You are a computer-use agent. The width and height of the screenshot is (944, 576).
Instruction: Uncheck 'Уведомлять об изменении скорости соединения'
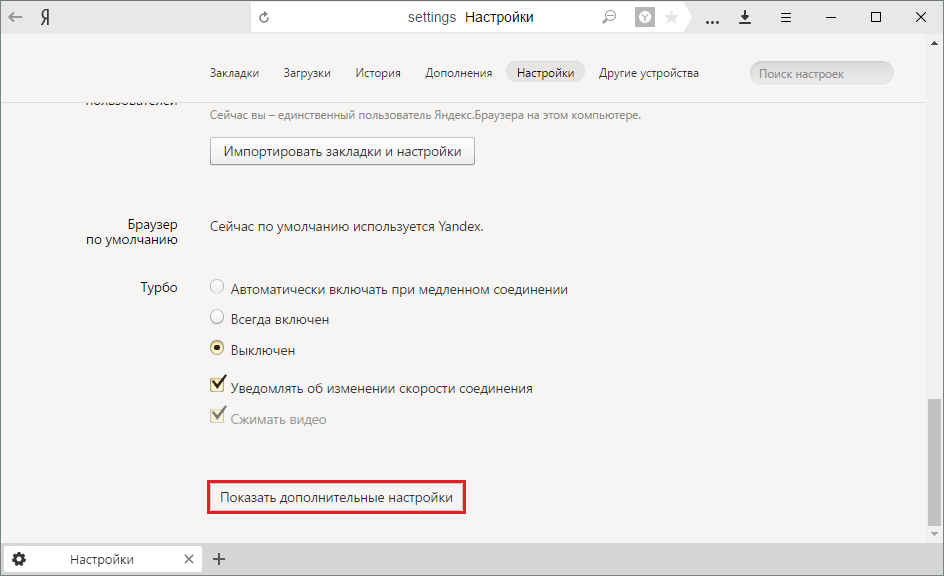[217, 386]
